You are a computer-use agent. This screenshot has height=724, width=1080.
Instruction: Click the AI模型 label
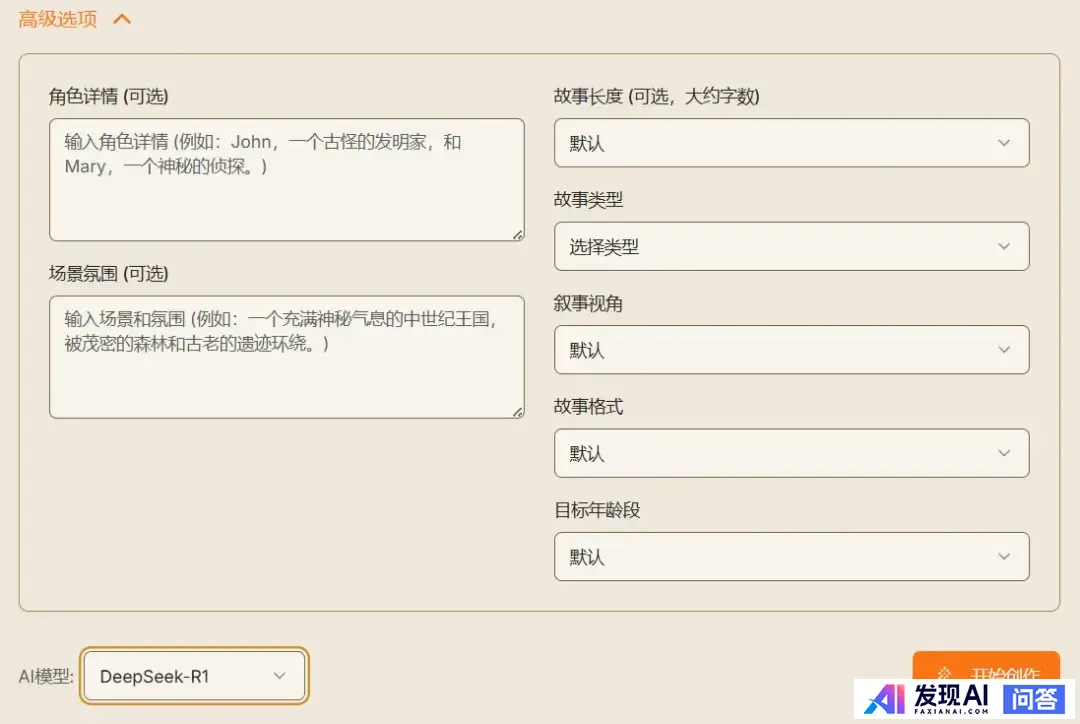pos(45,676)
